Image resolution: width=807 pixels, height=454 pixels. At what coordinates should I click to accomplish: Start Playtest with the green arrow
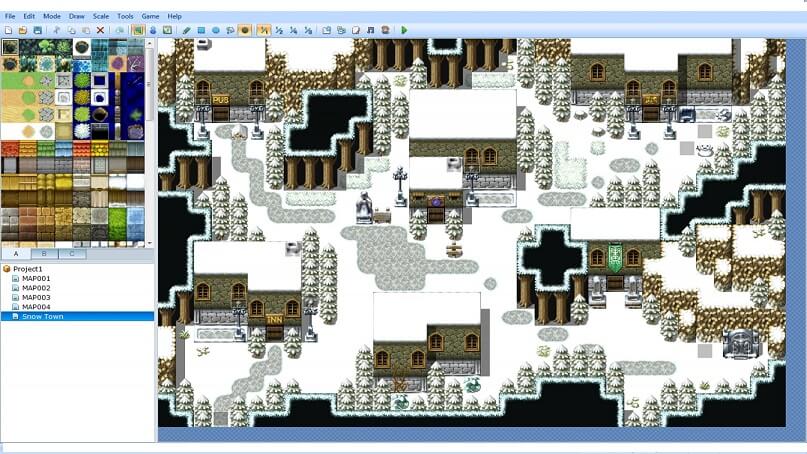tap(404, 30)
